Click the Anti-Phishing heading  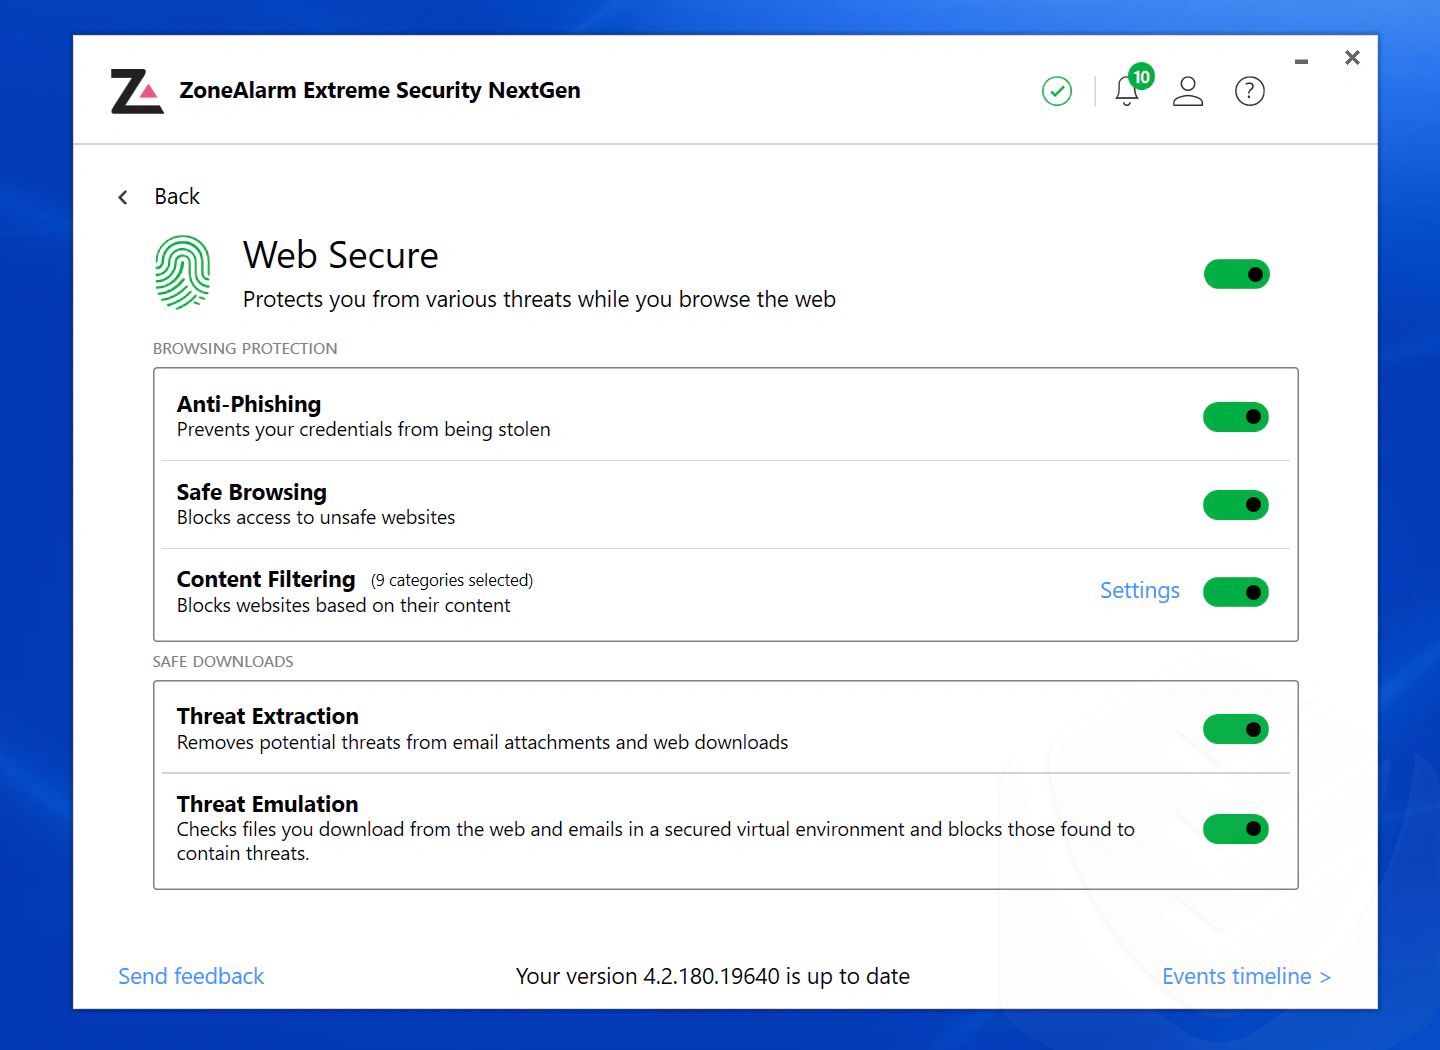[249, 404]
